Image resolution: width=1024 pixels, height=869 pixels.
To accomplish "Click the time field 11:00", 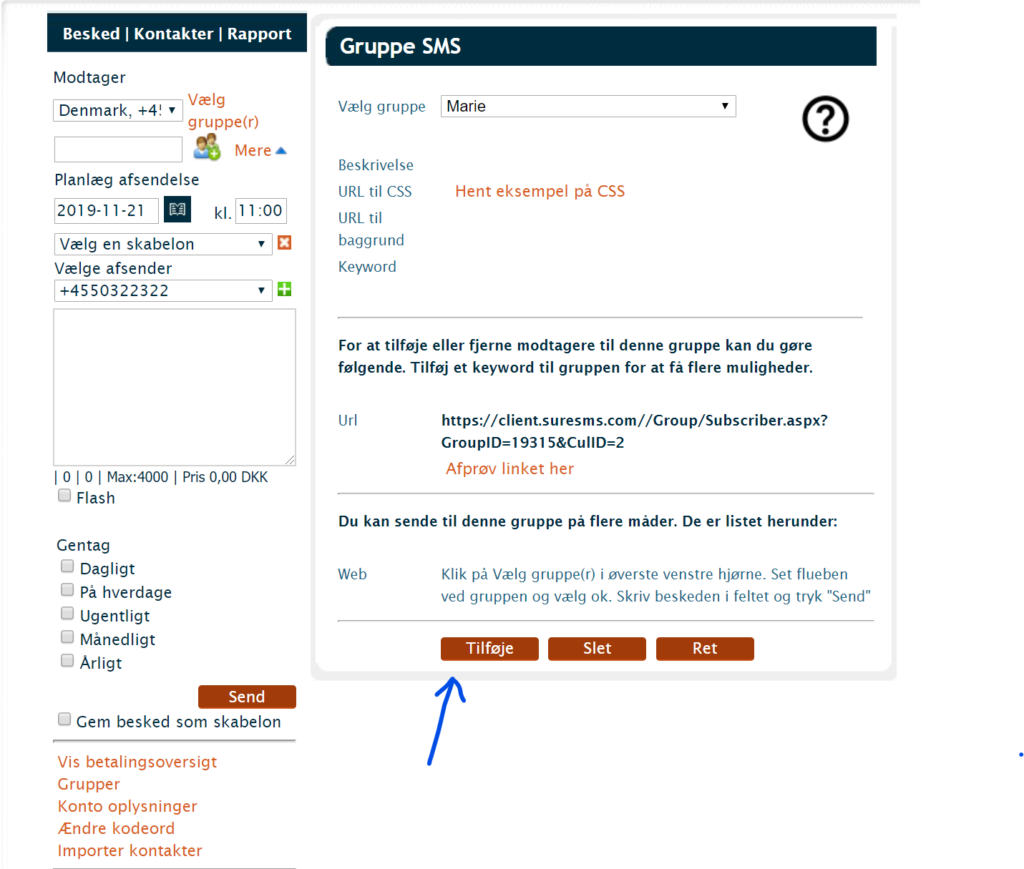I will (x=261, y=211).
